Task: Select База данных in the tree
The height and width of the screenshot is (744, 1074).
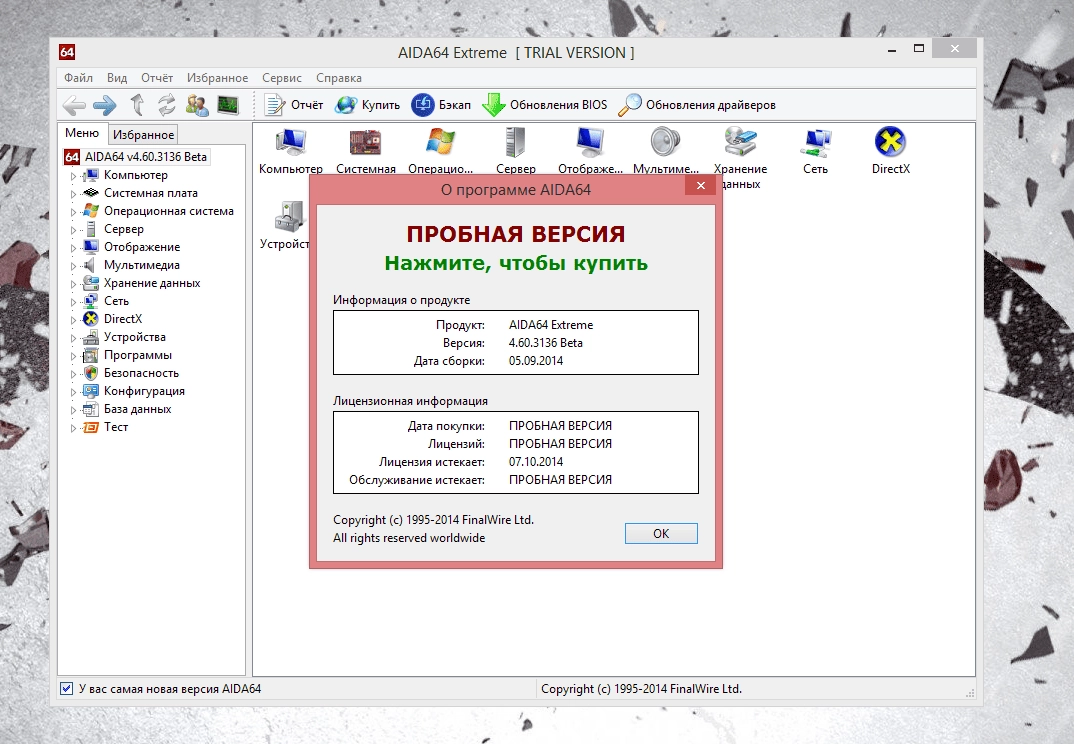Action: [x=137, y=409]
